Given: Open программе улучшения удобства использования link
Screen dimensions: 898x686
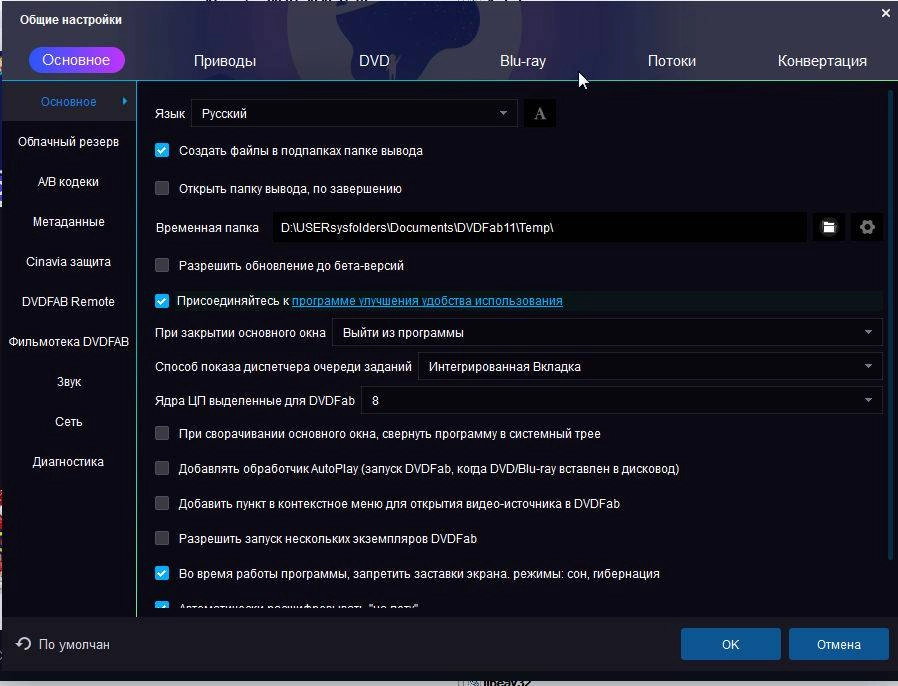Looking at the screenshot, I should (427, 301).
